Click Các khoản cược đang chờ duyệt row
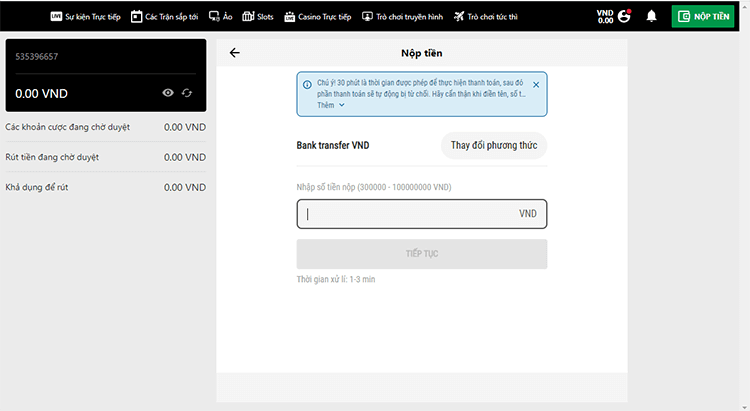This screenshot has width=750, height=411. click(x=106, y=127)
